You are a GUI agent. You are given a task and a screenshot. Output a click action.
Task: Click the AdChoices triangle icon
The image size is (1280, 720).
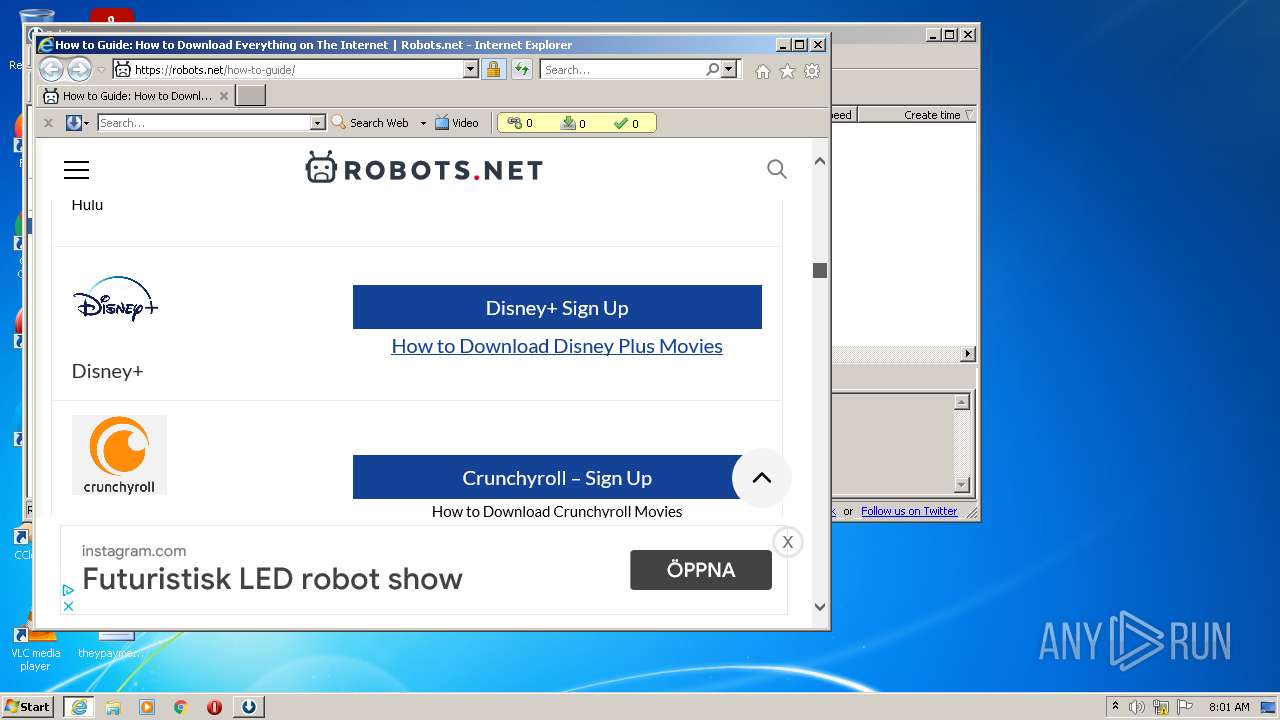[68, 590]
